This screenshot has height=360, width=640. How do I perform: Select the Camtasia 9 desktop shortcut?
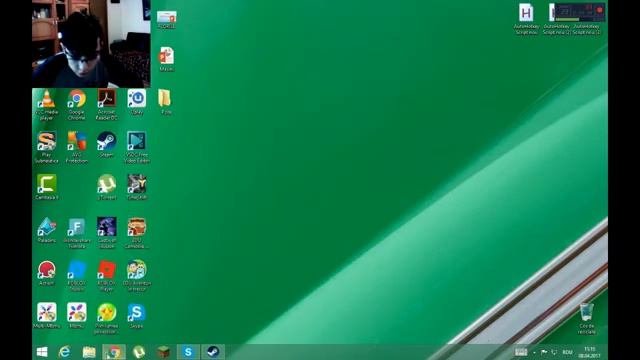(x=47, y=187)
